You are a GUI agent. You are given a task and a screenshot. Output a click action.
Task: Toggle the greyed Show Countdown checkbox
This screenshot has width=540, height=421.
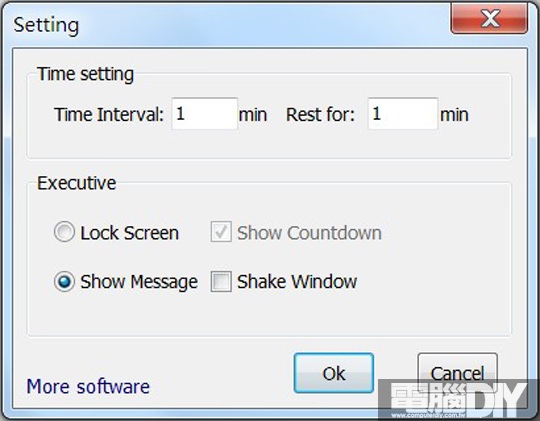[x=221, y=232]
